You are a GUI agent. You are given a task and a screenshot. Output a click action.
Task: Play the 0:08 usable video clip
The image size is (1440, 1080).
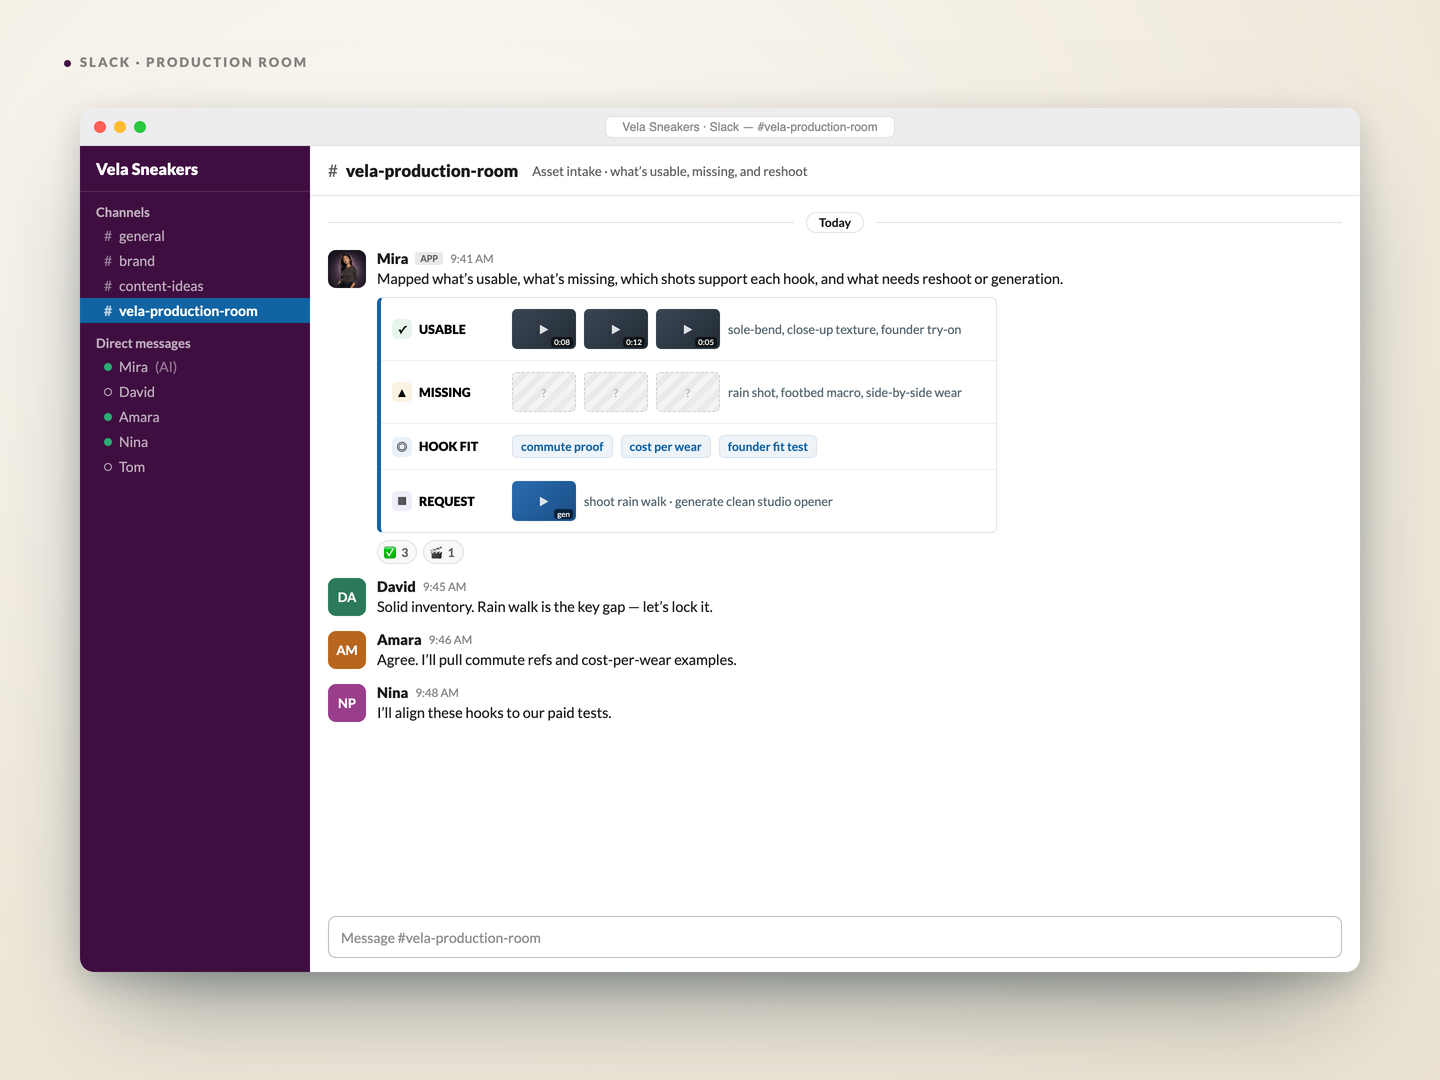point(544,329)
